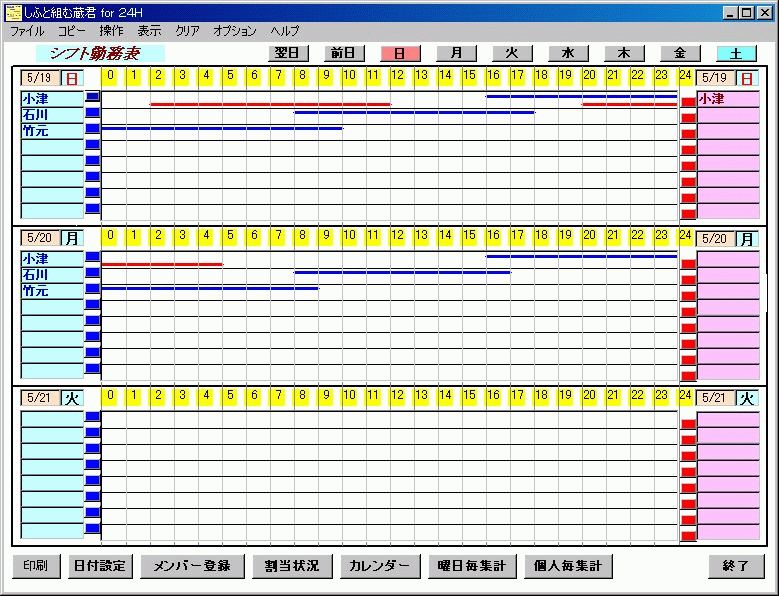Viewport: 779px width, 596px height.
Task: Open the ファイル menu
Action: coord(27,31)
